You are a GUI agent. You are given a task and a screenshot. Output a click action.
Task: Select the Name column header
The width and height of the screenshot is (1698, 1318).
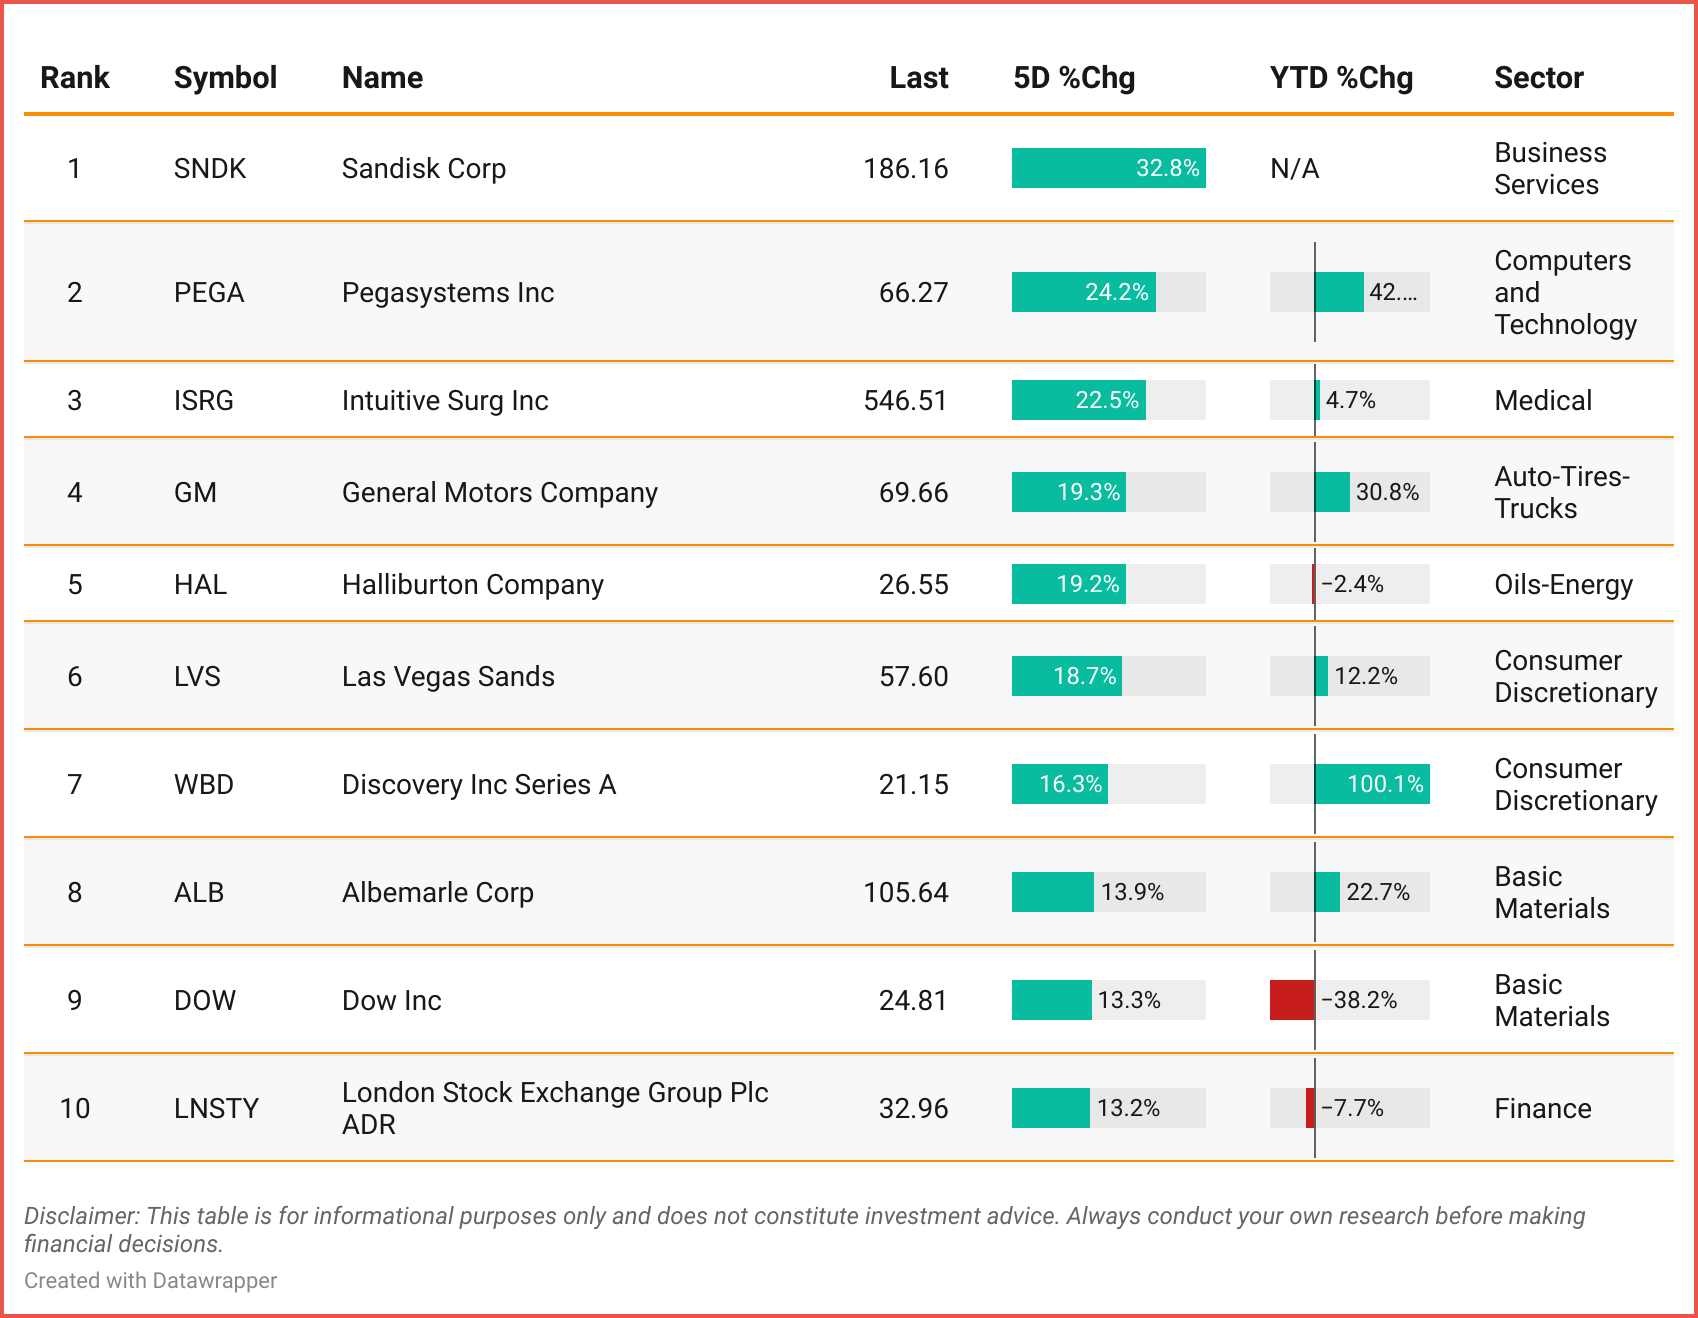[x=382, y=78]
